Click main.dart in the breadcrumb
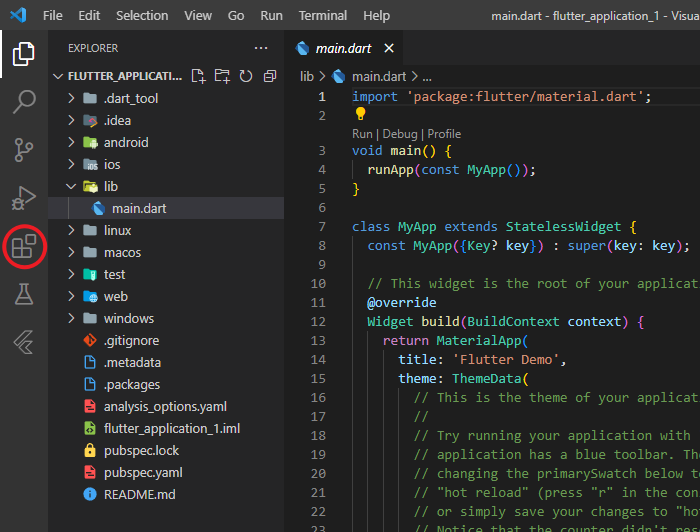The image size is (700, 532). point(379,76)
